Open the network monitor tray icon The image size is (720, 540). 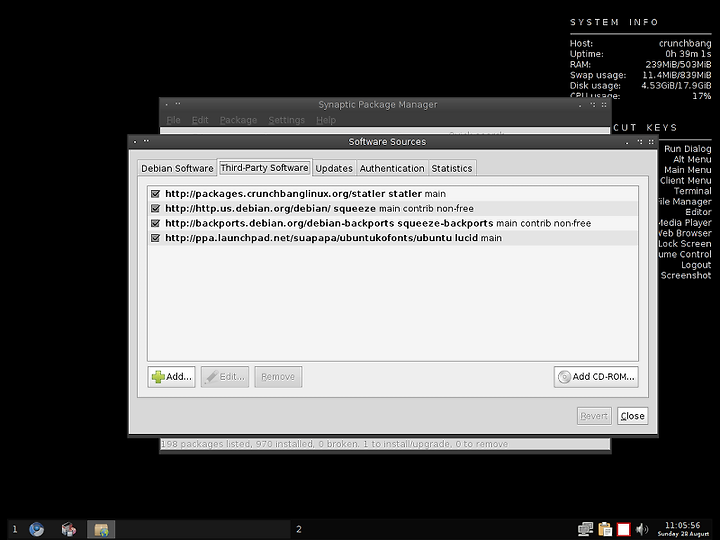585,529
